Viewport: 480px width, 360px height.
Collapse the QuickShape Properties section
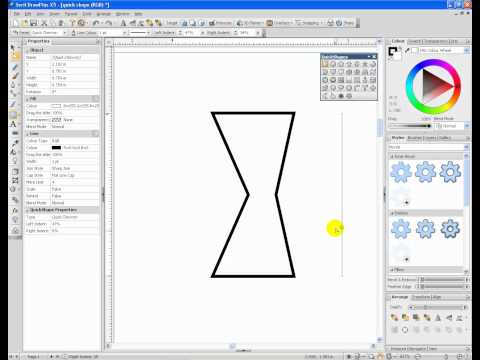[x=27, y=210]
